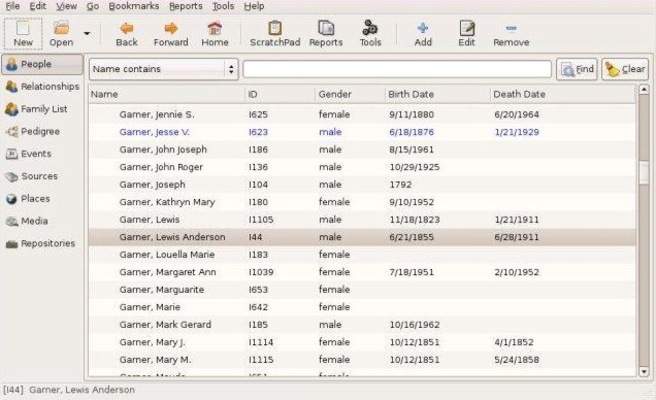Open the 'Name contains' filter dropdown

[164, 70]
